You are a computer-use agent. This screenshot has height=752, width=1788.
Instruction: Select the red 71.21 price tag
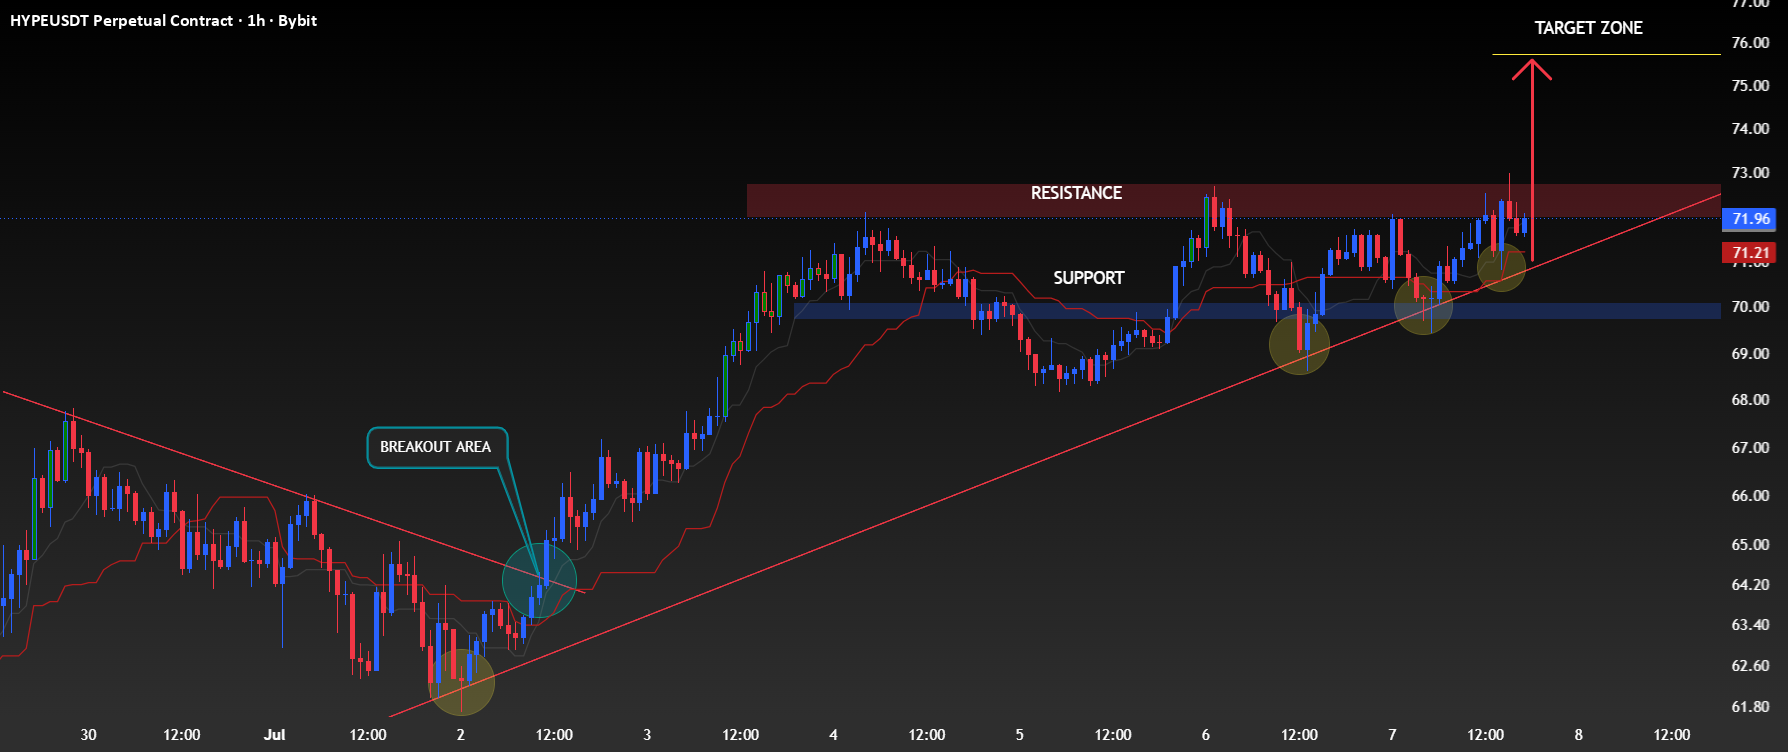(x=1751, y=253)
